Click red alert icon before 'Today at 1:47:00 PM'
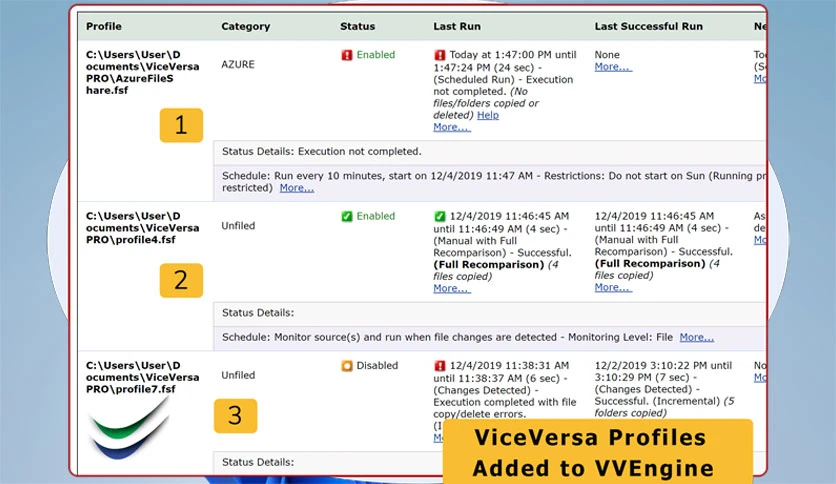This screenshot has height=484, width=836. (440, 55)
